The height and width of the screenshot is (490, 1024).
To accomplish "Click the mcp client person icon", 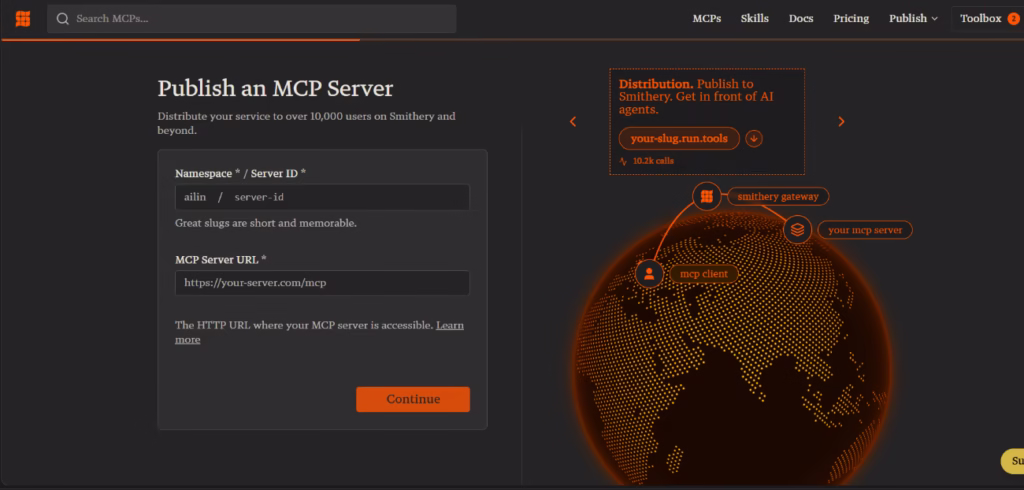I will tap(649, 274).
